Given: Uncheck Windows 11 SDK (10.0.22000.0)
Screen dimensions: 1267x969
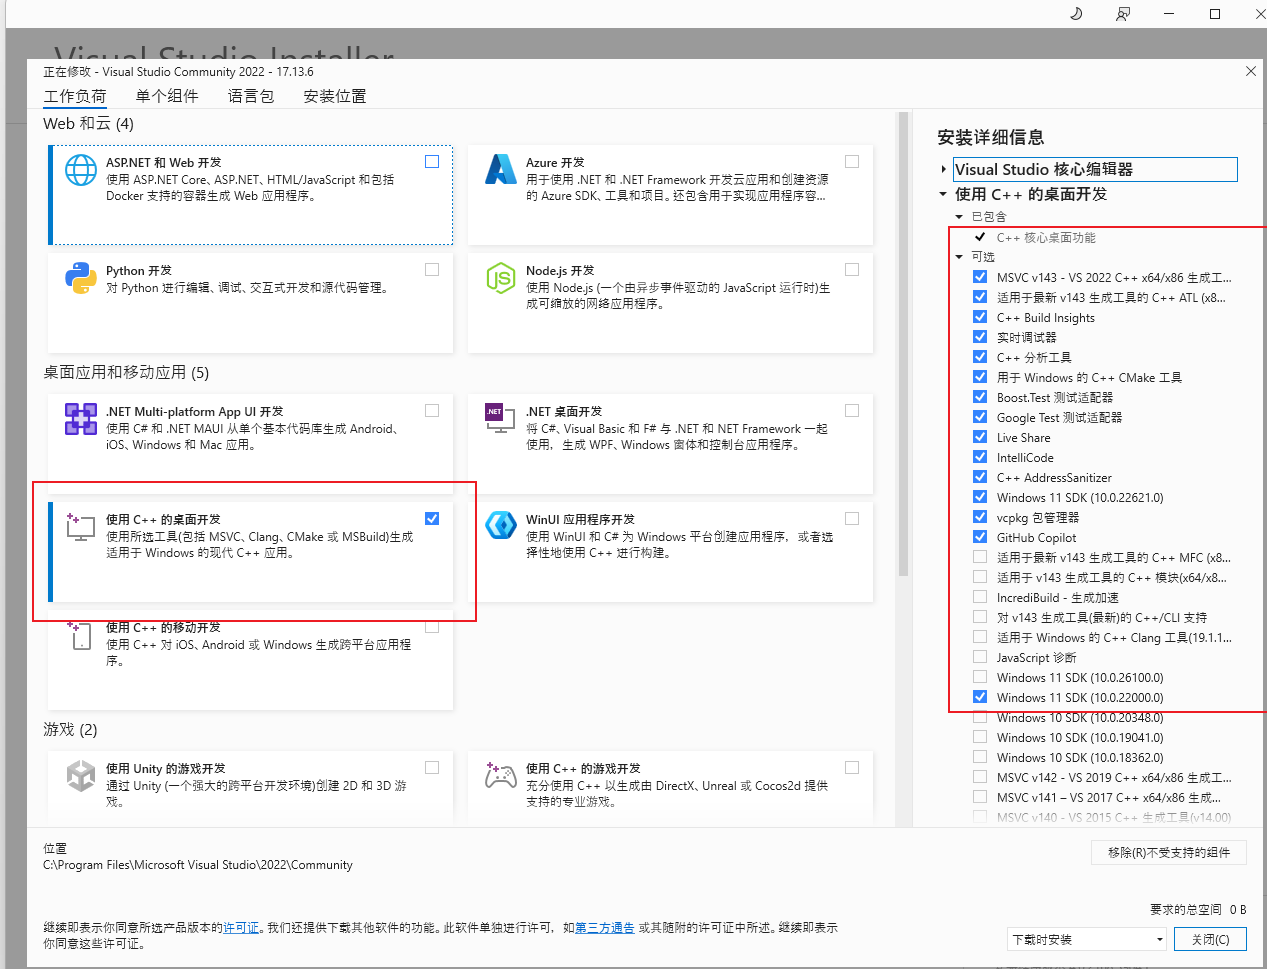Looking at the screenshot, I should tap(980, 697).
